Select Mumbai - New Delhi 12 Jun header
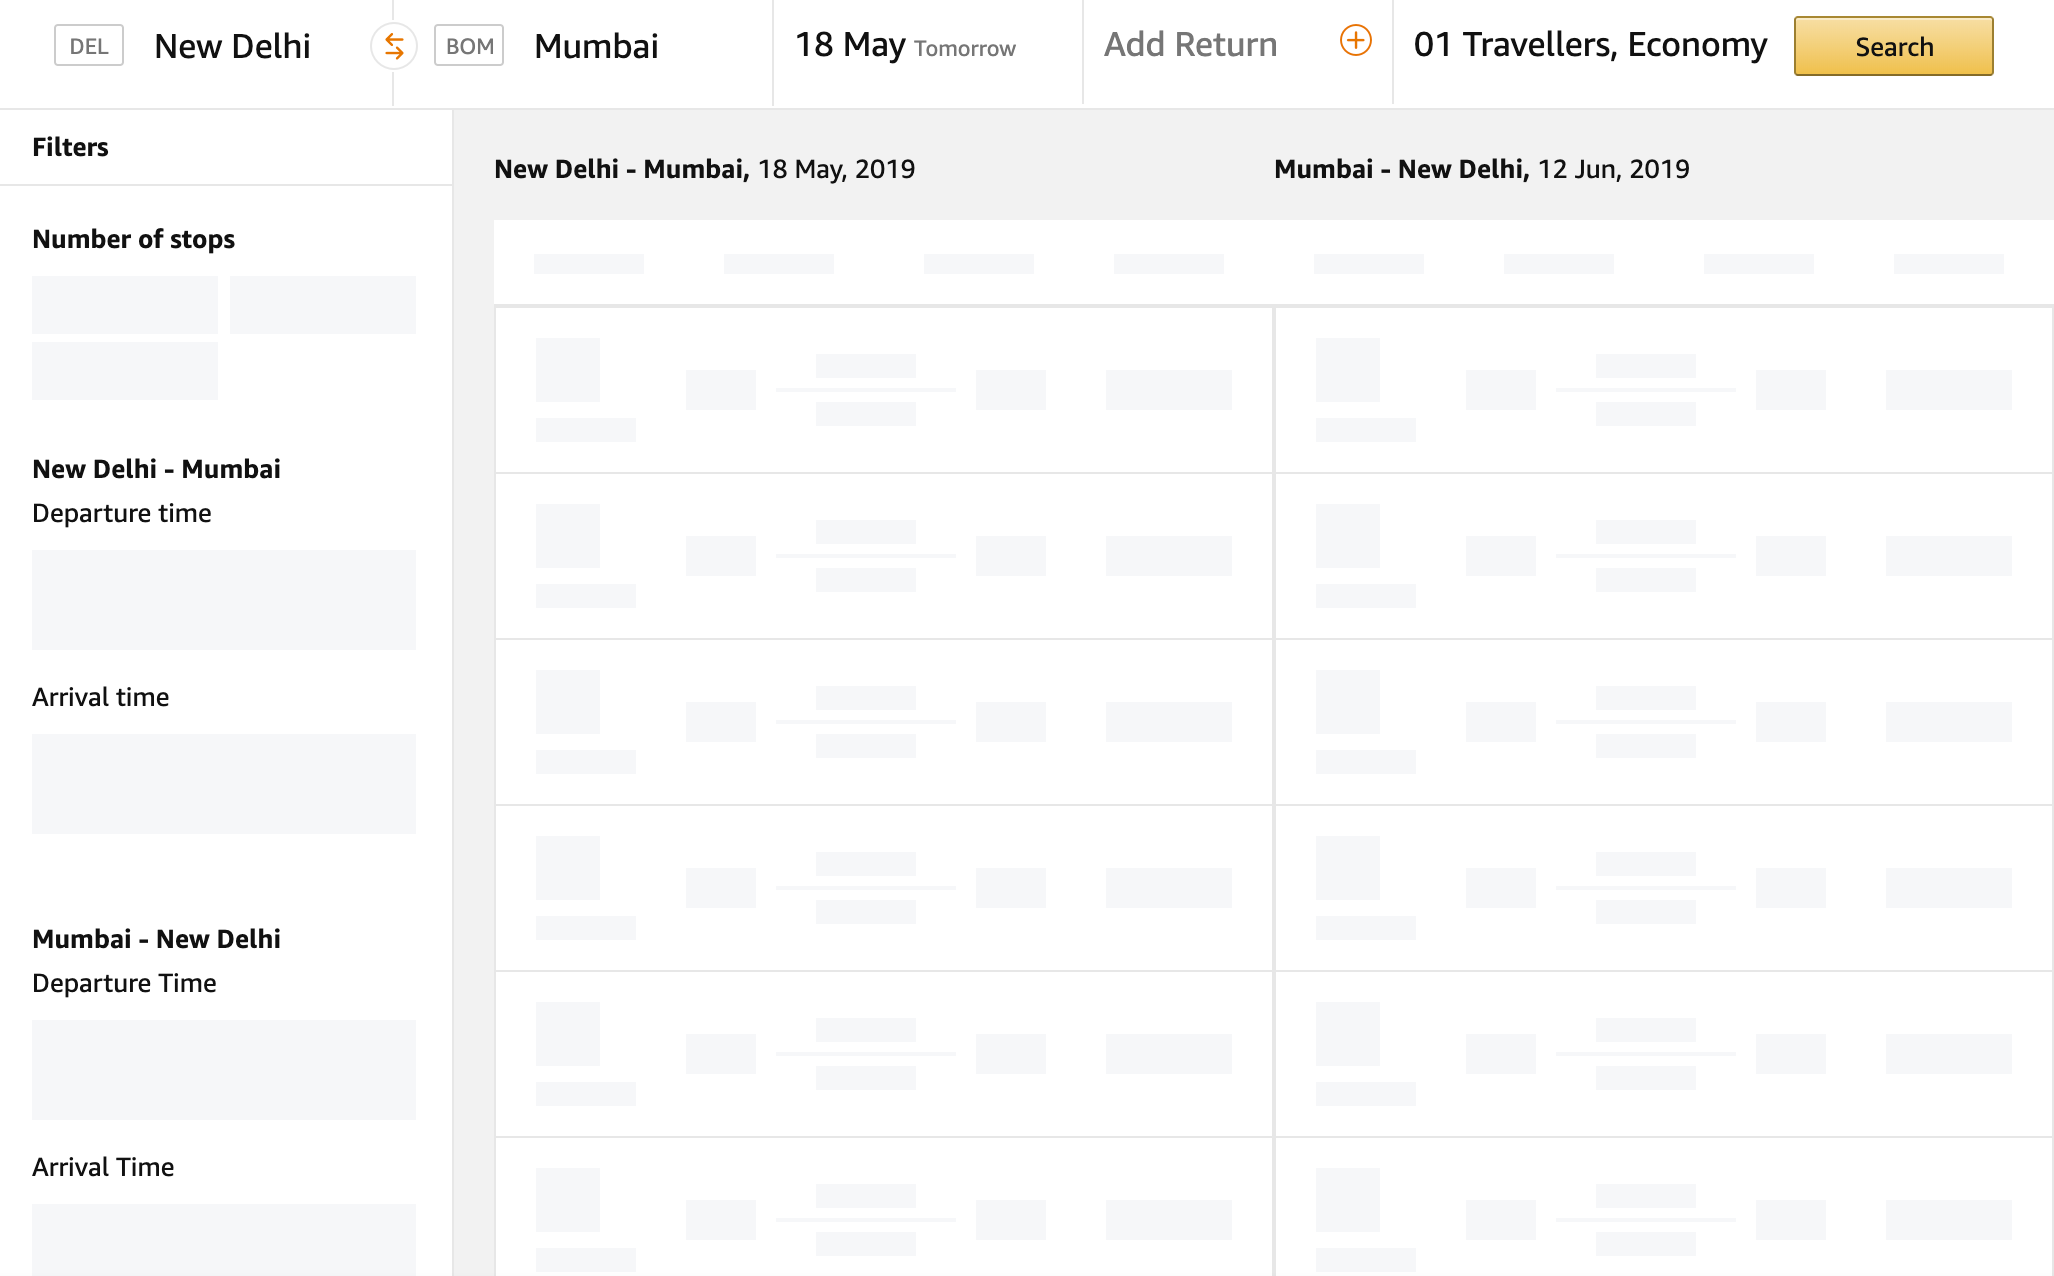Screen dimensions: 2054x1276 click(x=1481, y=169)
